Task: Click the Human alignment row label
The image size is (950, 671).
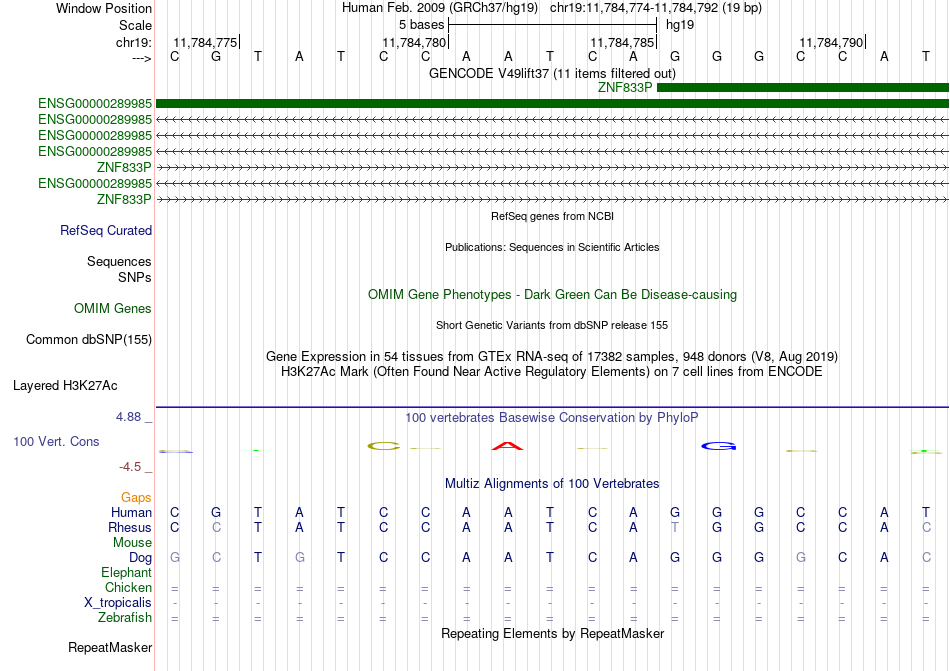Action: click(131, 512)
